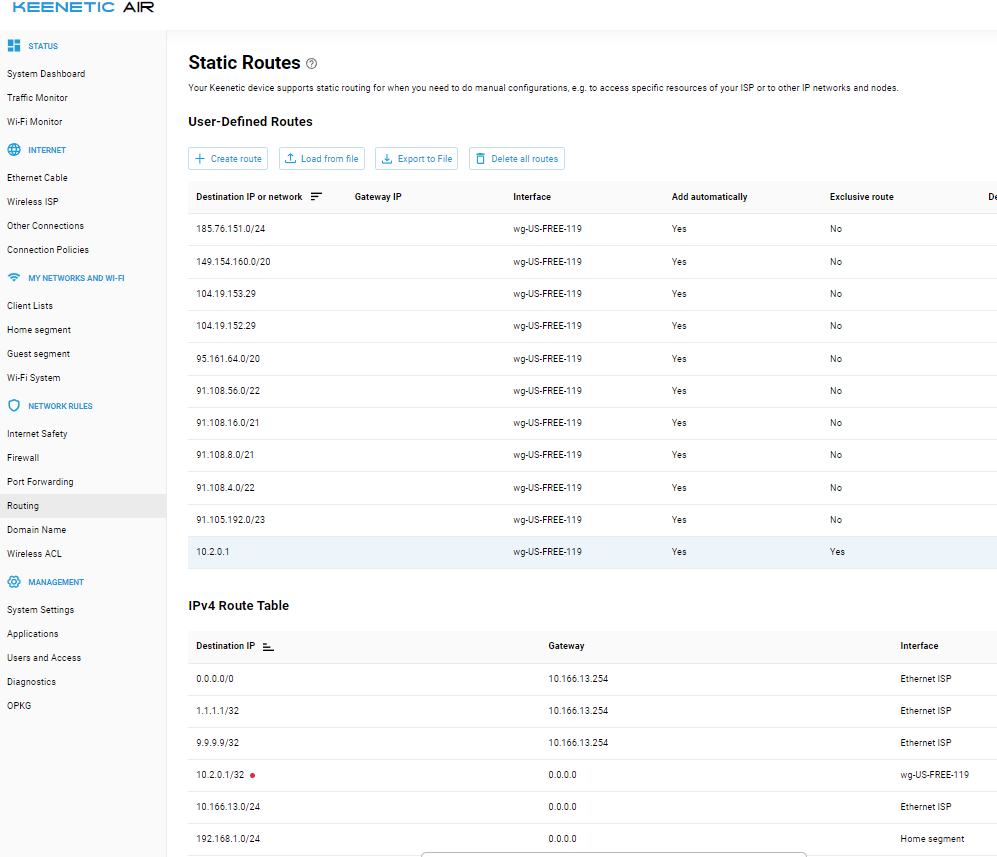The width and height of the screenshot is (997, 857).
Task: Click the red dot next to 10.2.0.1/32
Action: [253, 775]
